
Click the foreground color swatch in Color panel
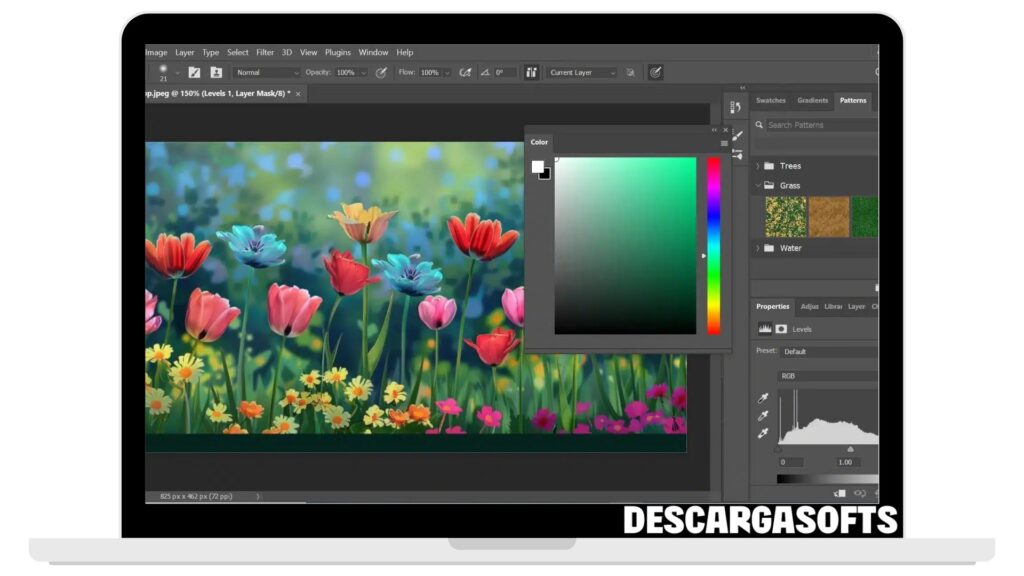537,167
